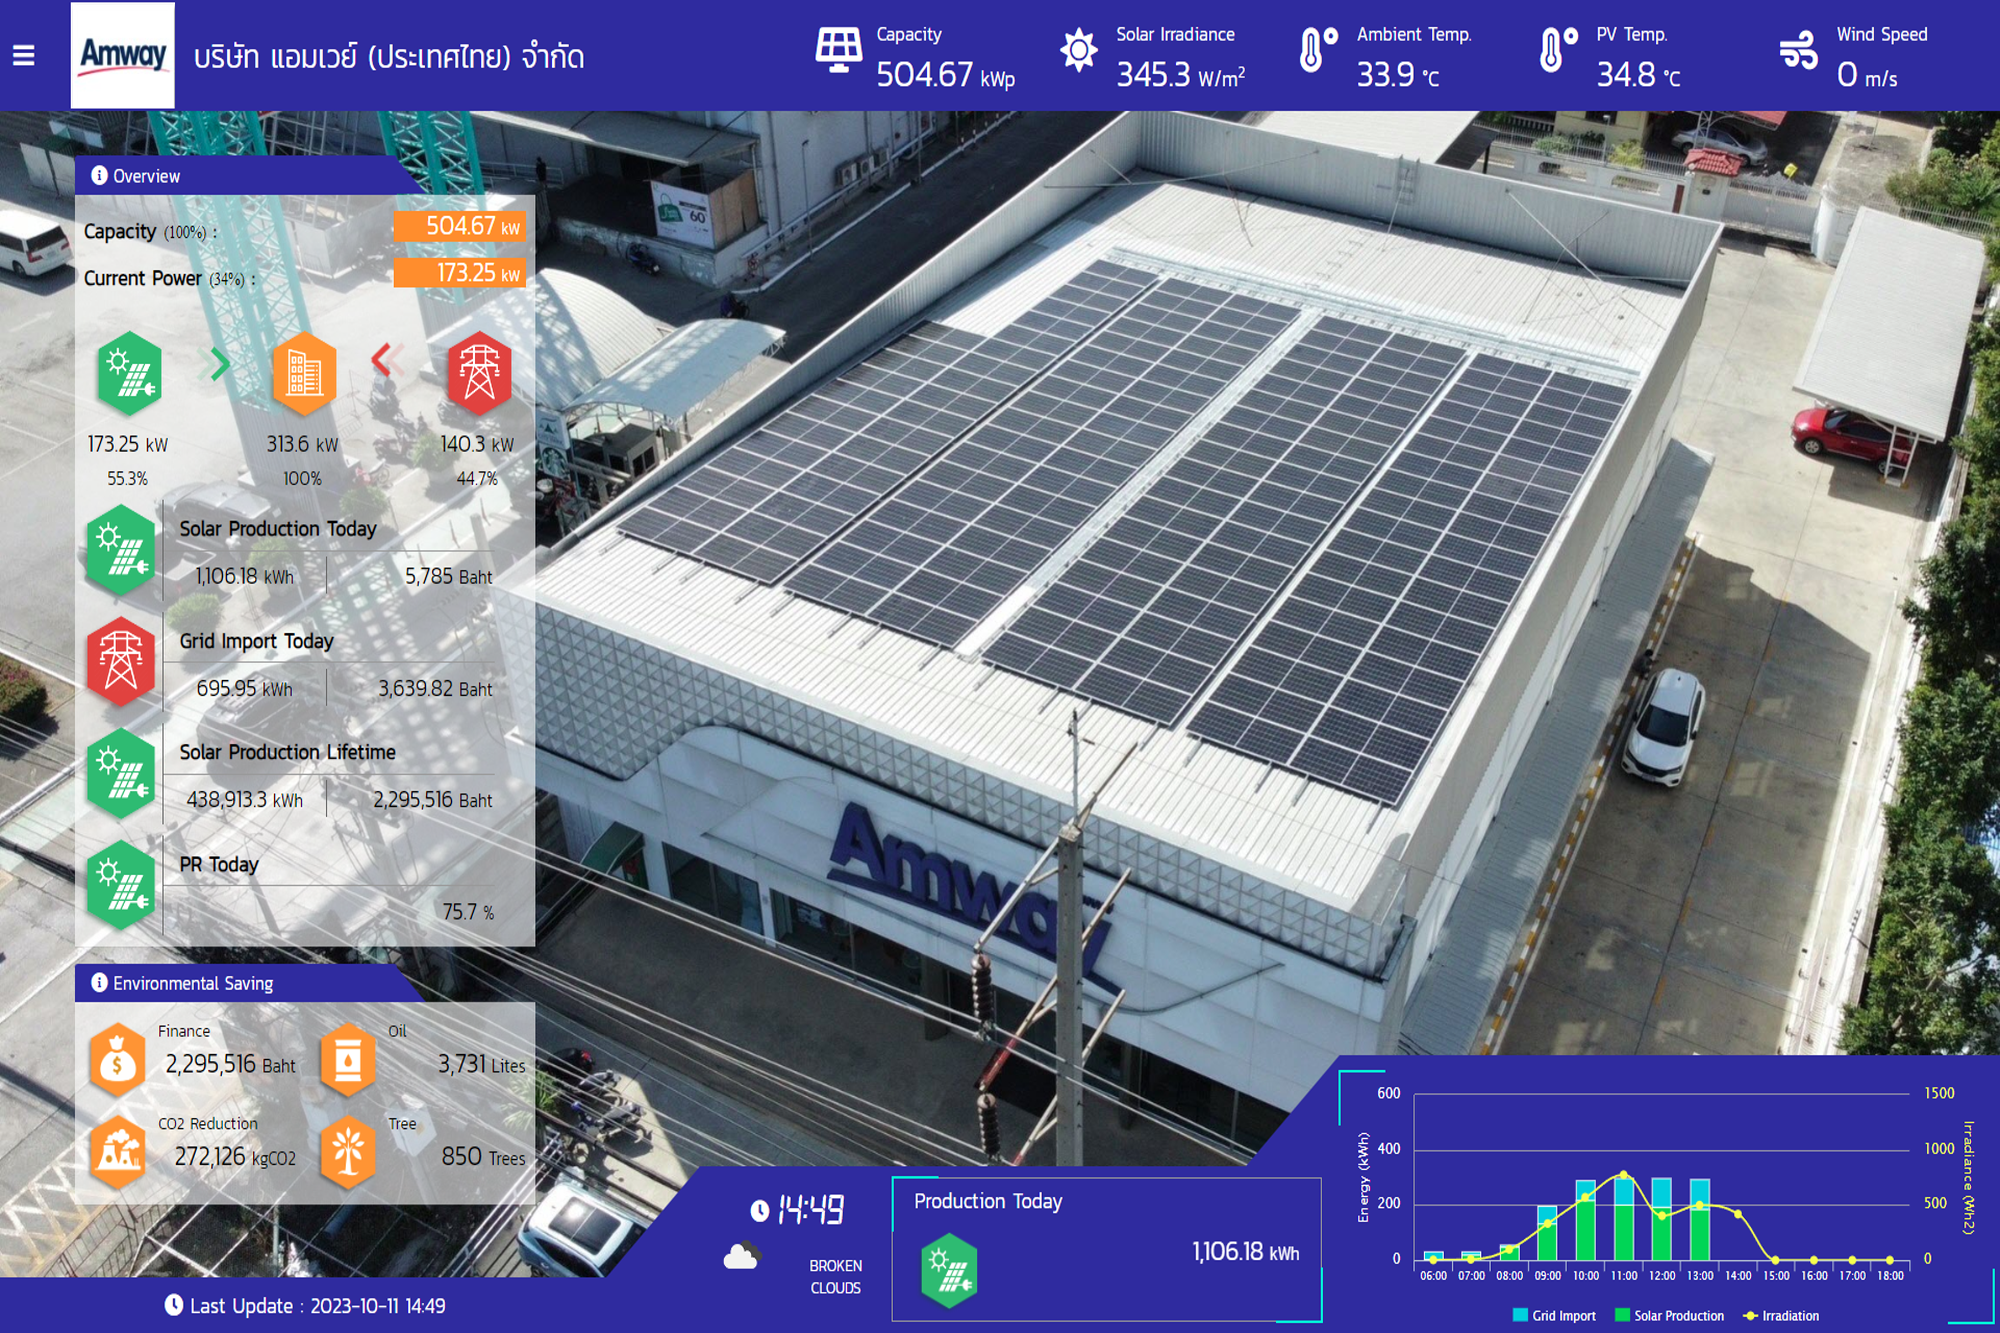Click the PR Today hexagon icon
The height and width of the screenshot is (1333, 2000).
point(120,886)
